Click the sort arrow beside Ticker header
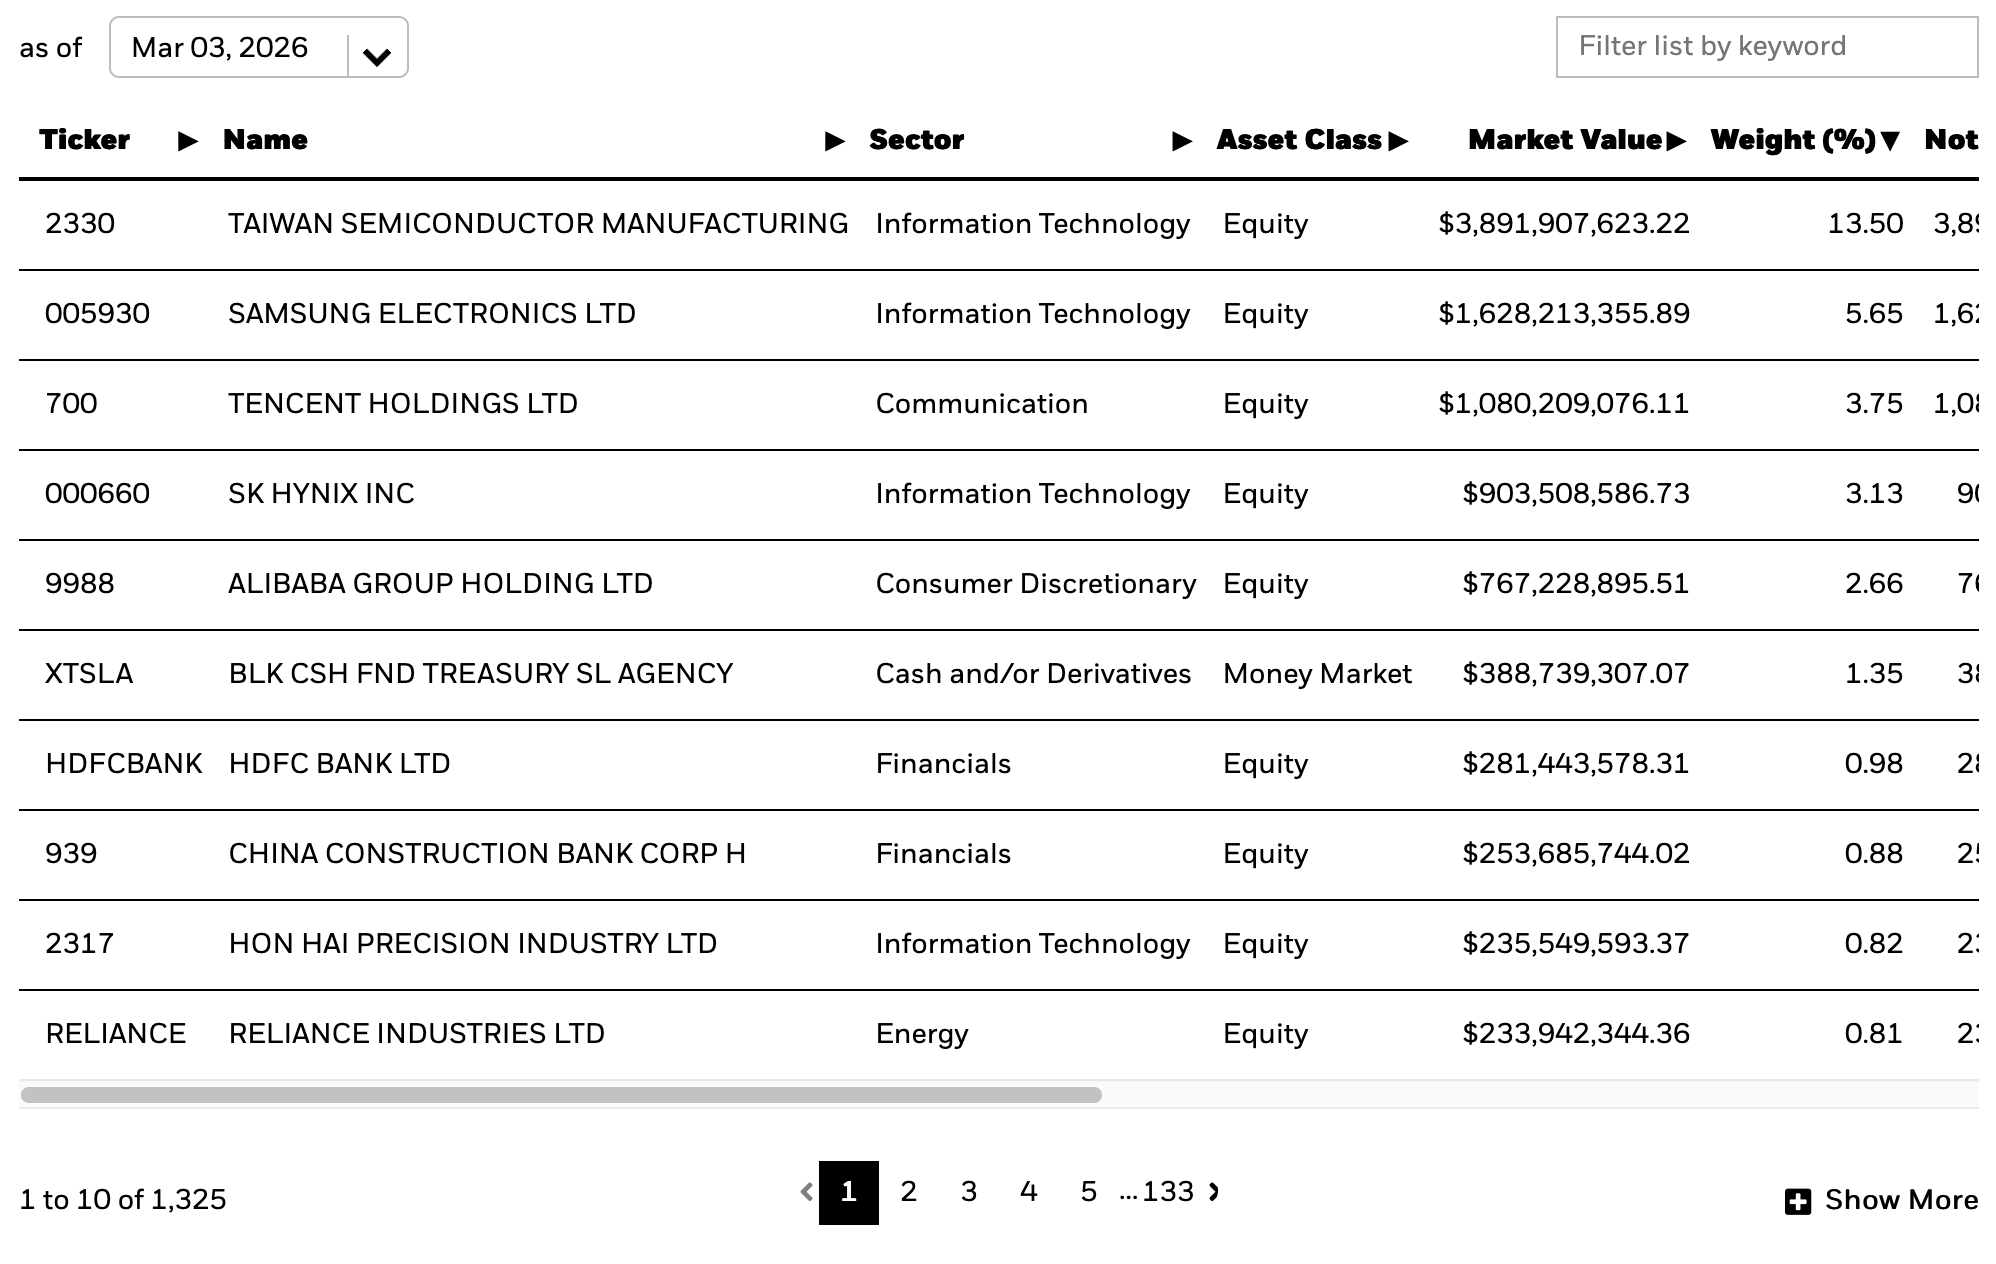 187,141
